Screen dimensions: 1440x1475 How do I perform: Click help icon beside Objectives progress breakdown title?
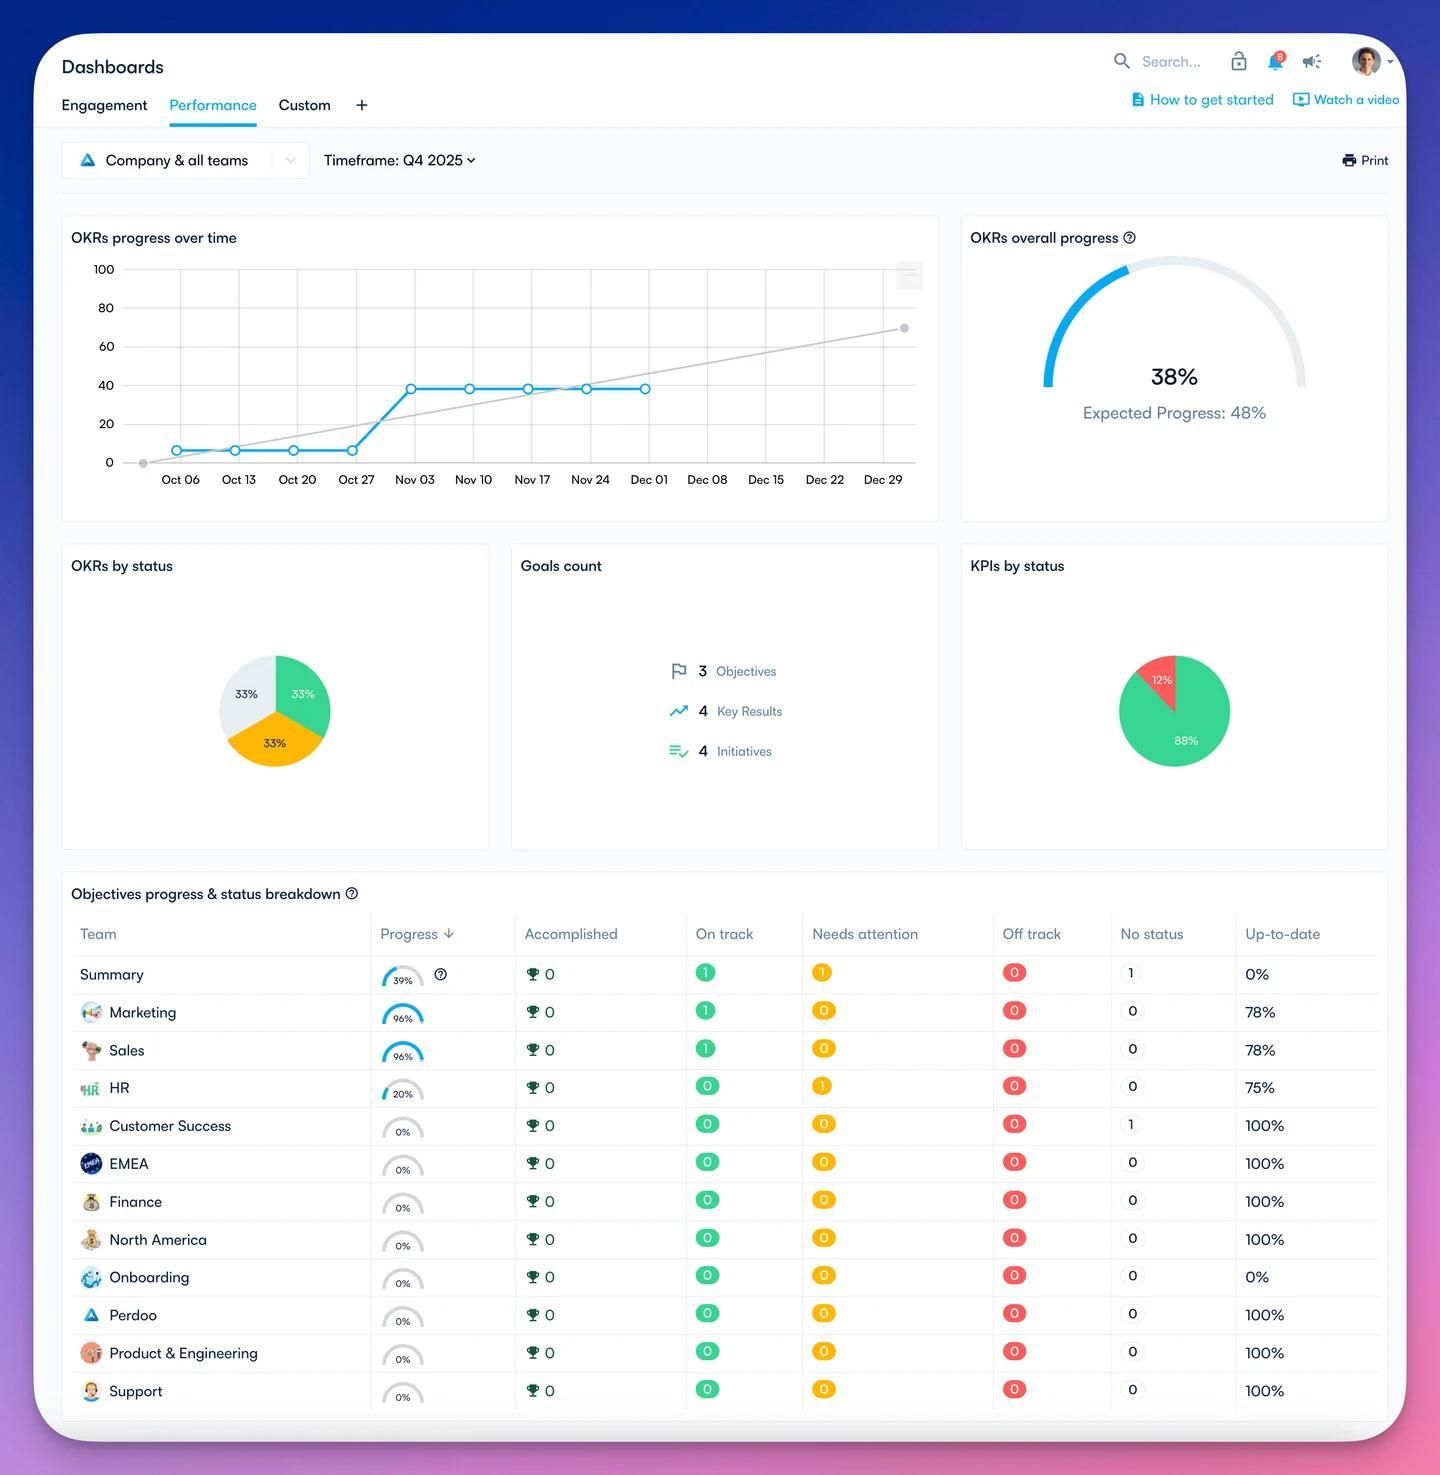click(352, 894)
